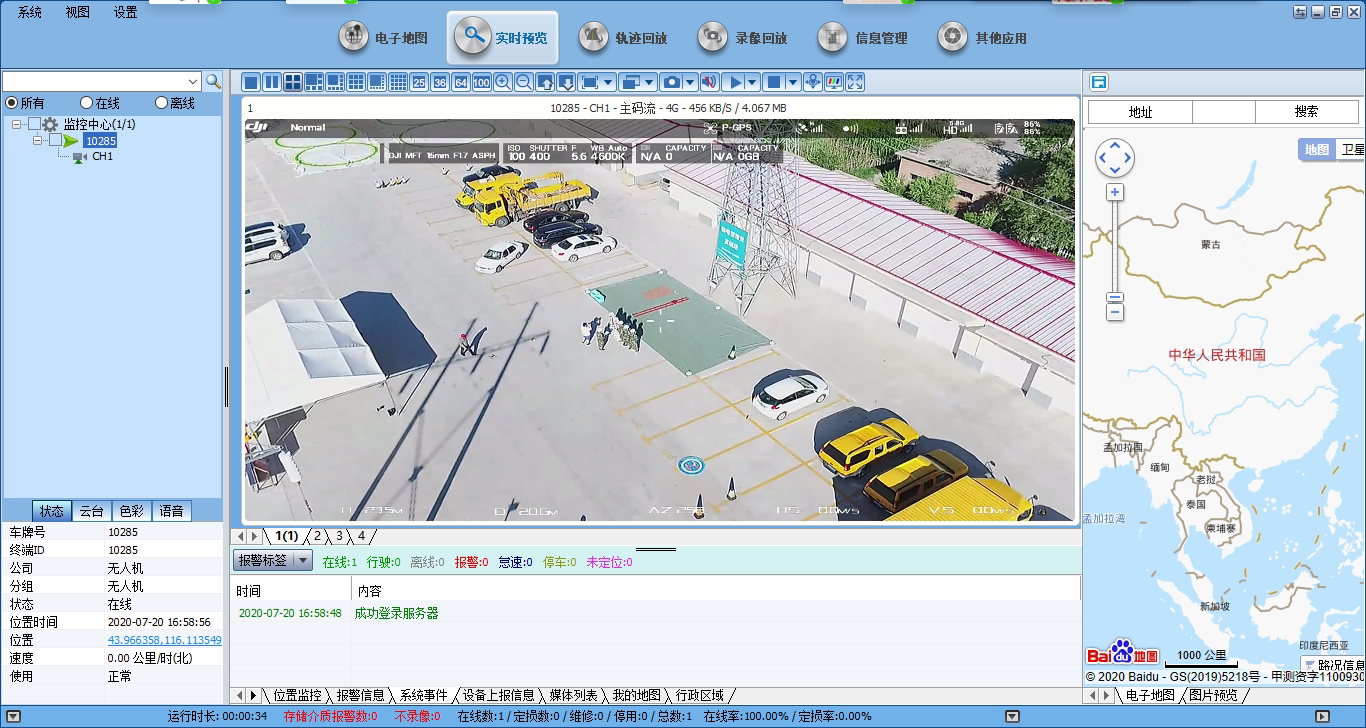The width and height of the screenshot is (1366, 728).
Task: Toggle the muted speaker icon
Action: click(x=709, y=82)
